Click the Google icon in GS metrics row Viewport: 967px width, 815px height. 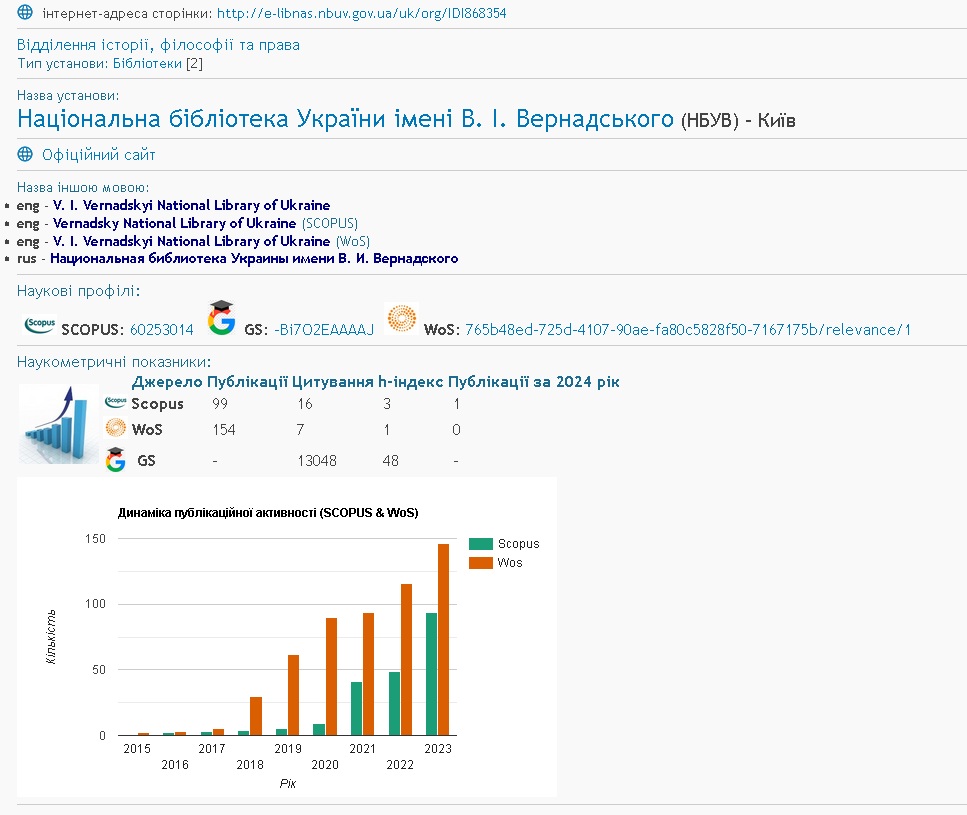(x=116, y=461)
